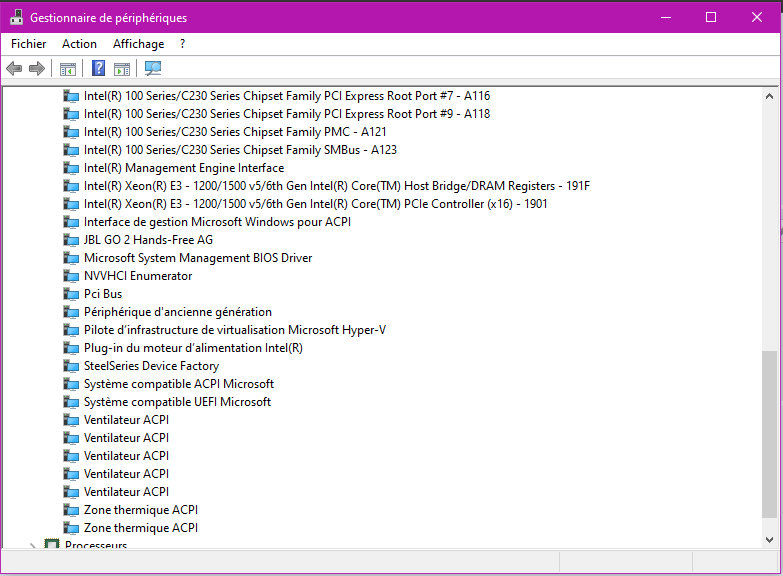Select Système compatible ACPI Microsoft

point(179,384)
